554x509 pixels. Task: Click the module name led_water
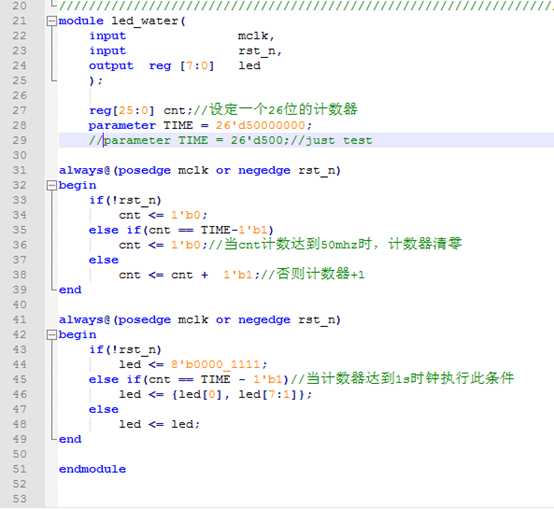point(145,21)
